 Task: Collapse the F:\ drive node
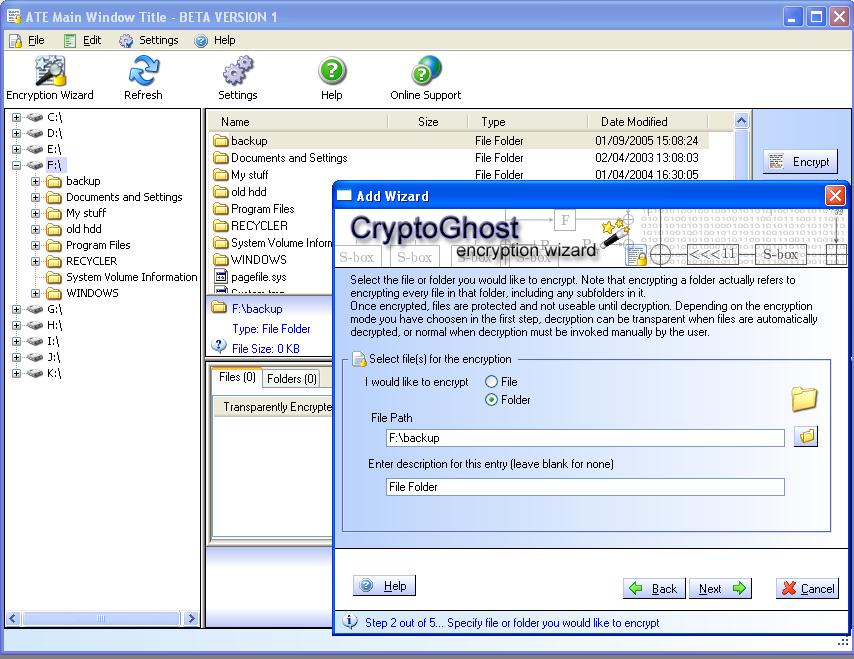pos(16,165)
